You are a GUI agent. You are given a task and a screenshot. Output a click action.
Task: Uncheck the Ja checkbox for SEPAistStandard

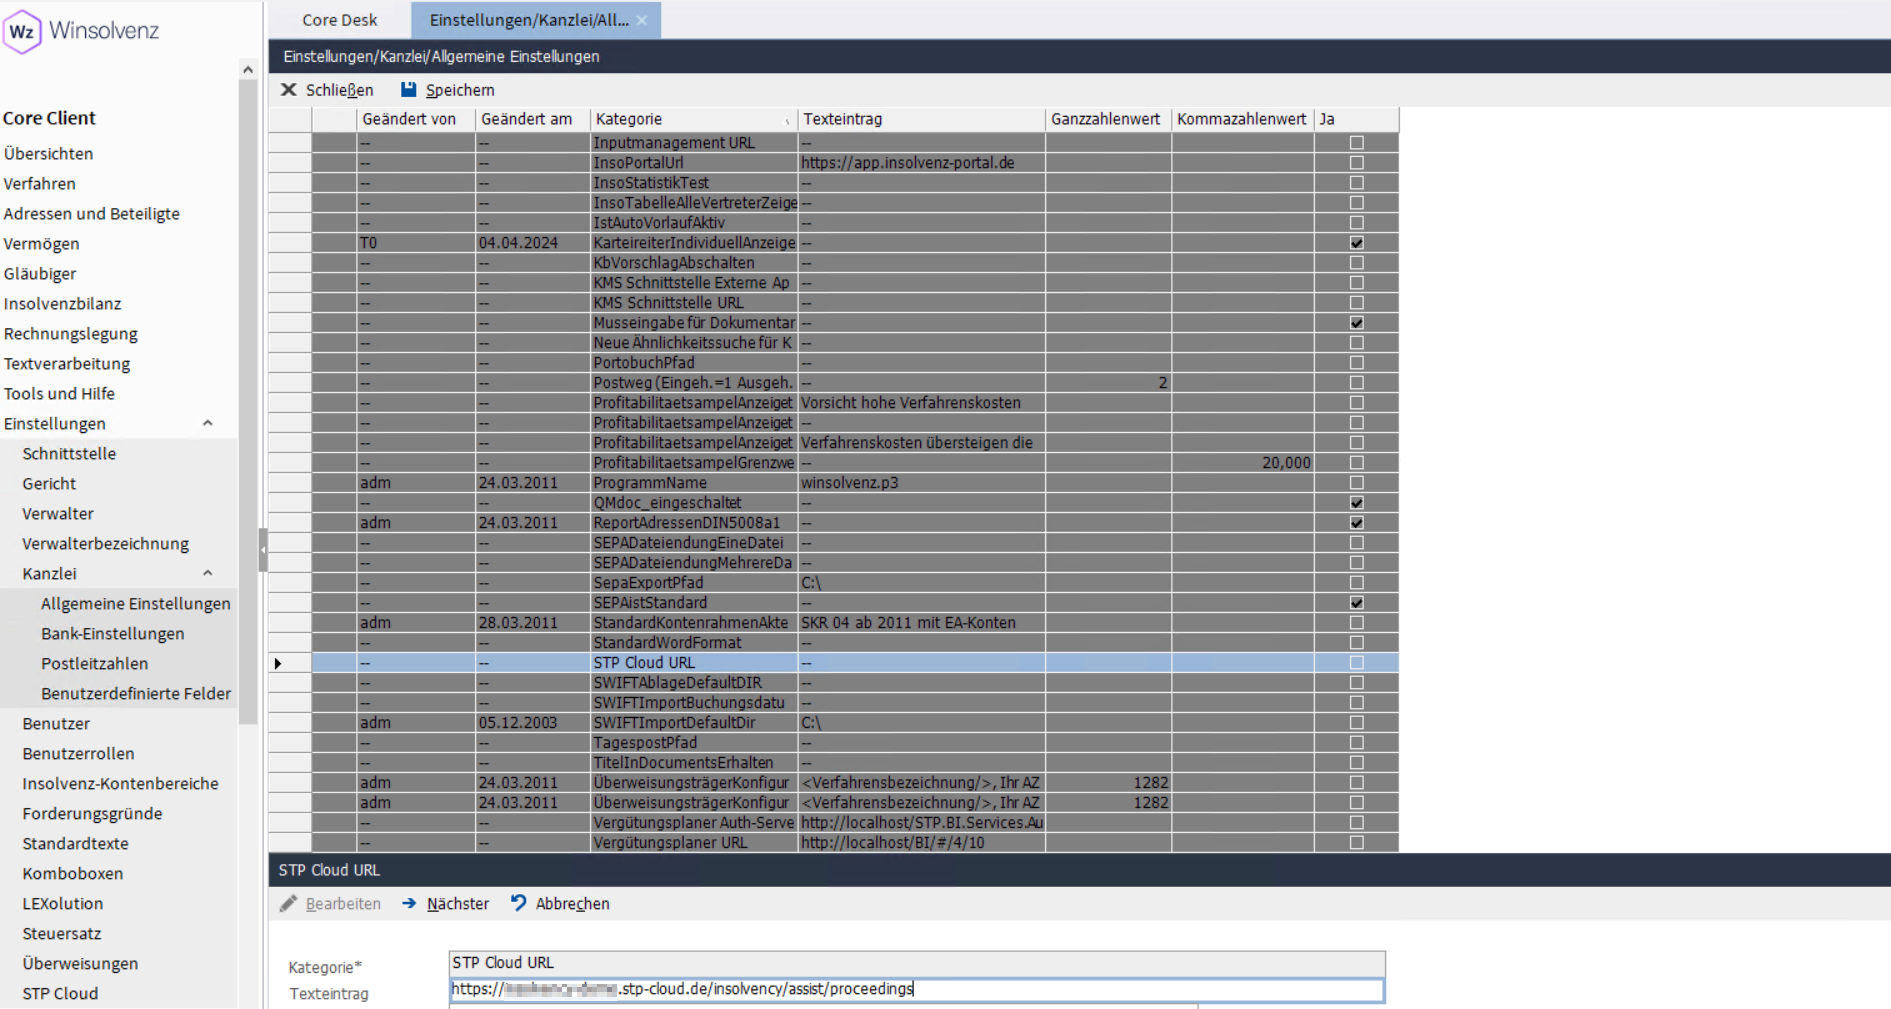point(1356,603)
